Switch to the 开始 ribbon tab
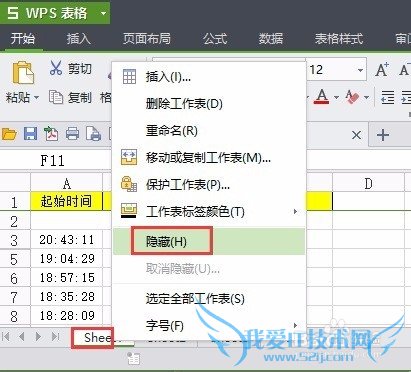The image size is (411, 372). pos(23,39)
